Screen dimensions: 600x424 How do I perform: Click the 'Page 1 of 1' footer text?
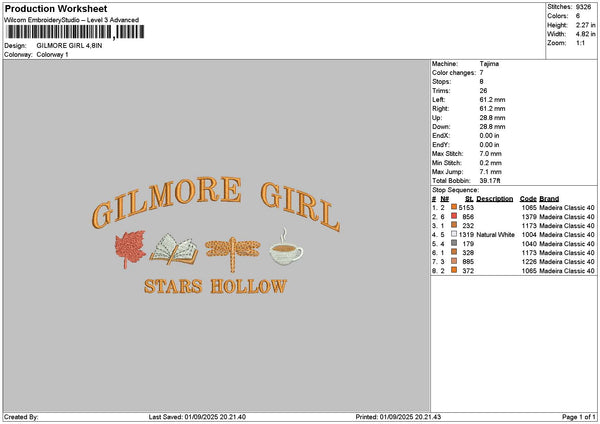[x=579, y=417]
